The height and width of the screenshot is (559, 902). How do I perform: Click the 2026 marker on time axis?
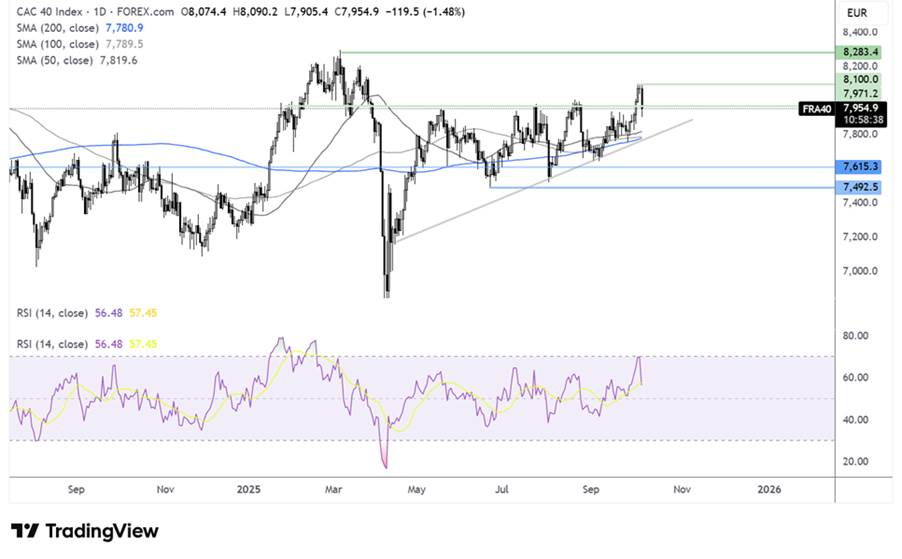coord(769,490)
